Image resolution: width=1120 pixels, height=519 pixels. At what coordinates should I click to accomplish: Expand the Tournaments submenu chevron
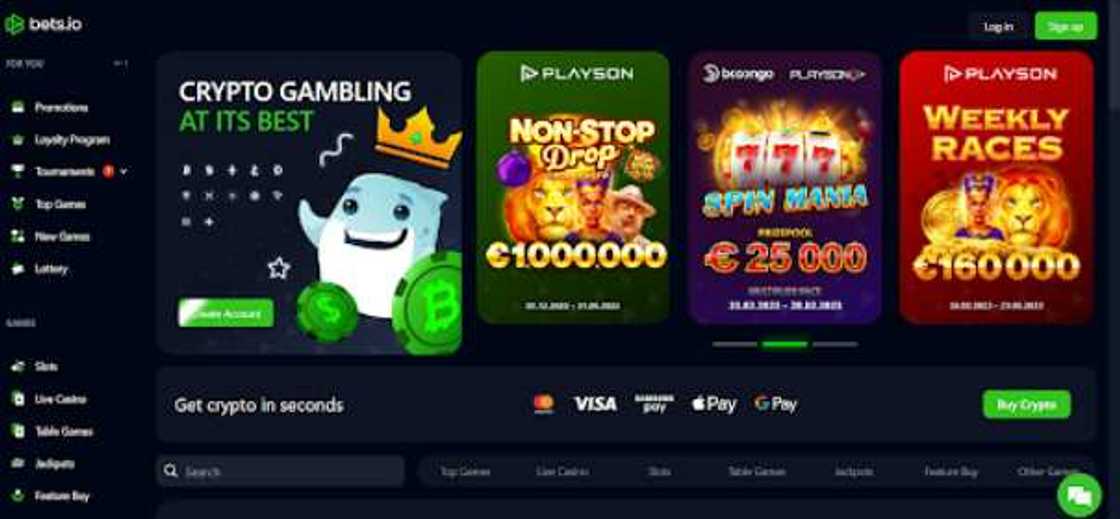pos(124,171)
